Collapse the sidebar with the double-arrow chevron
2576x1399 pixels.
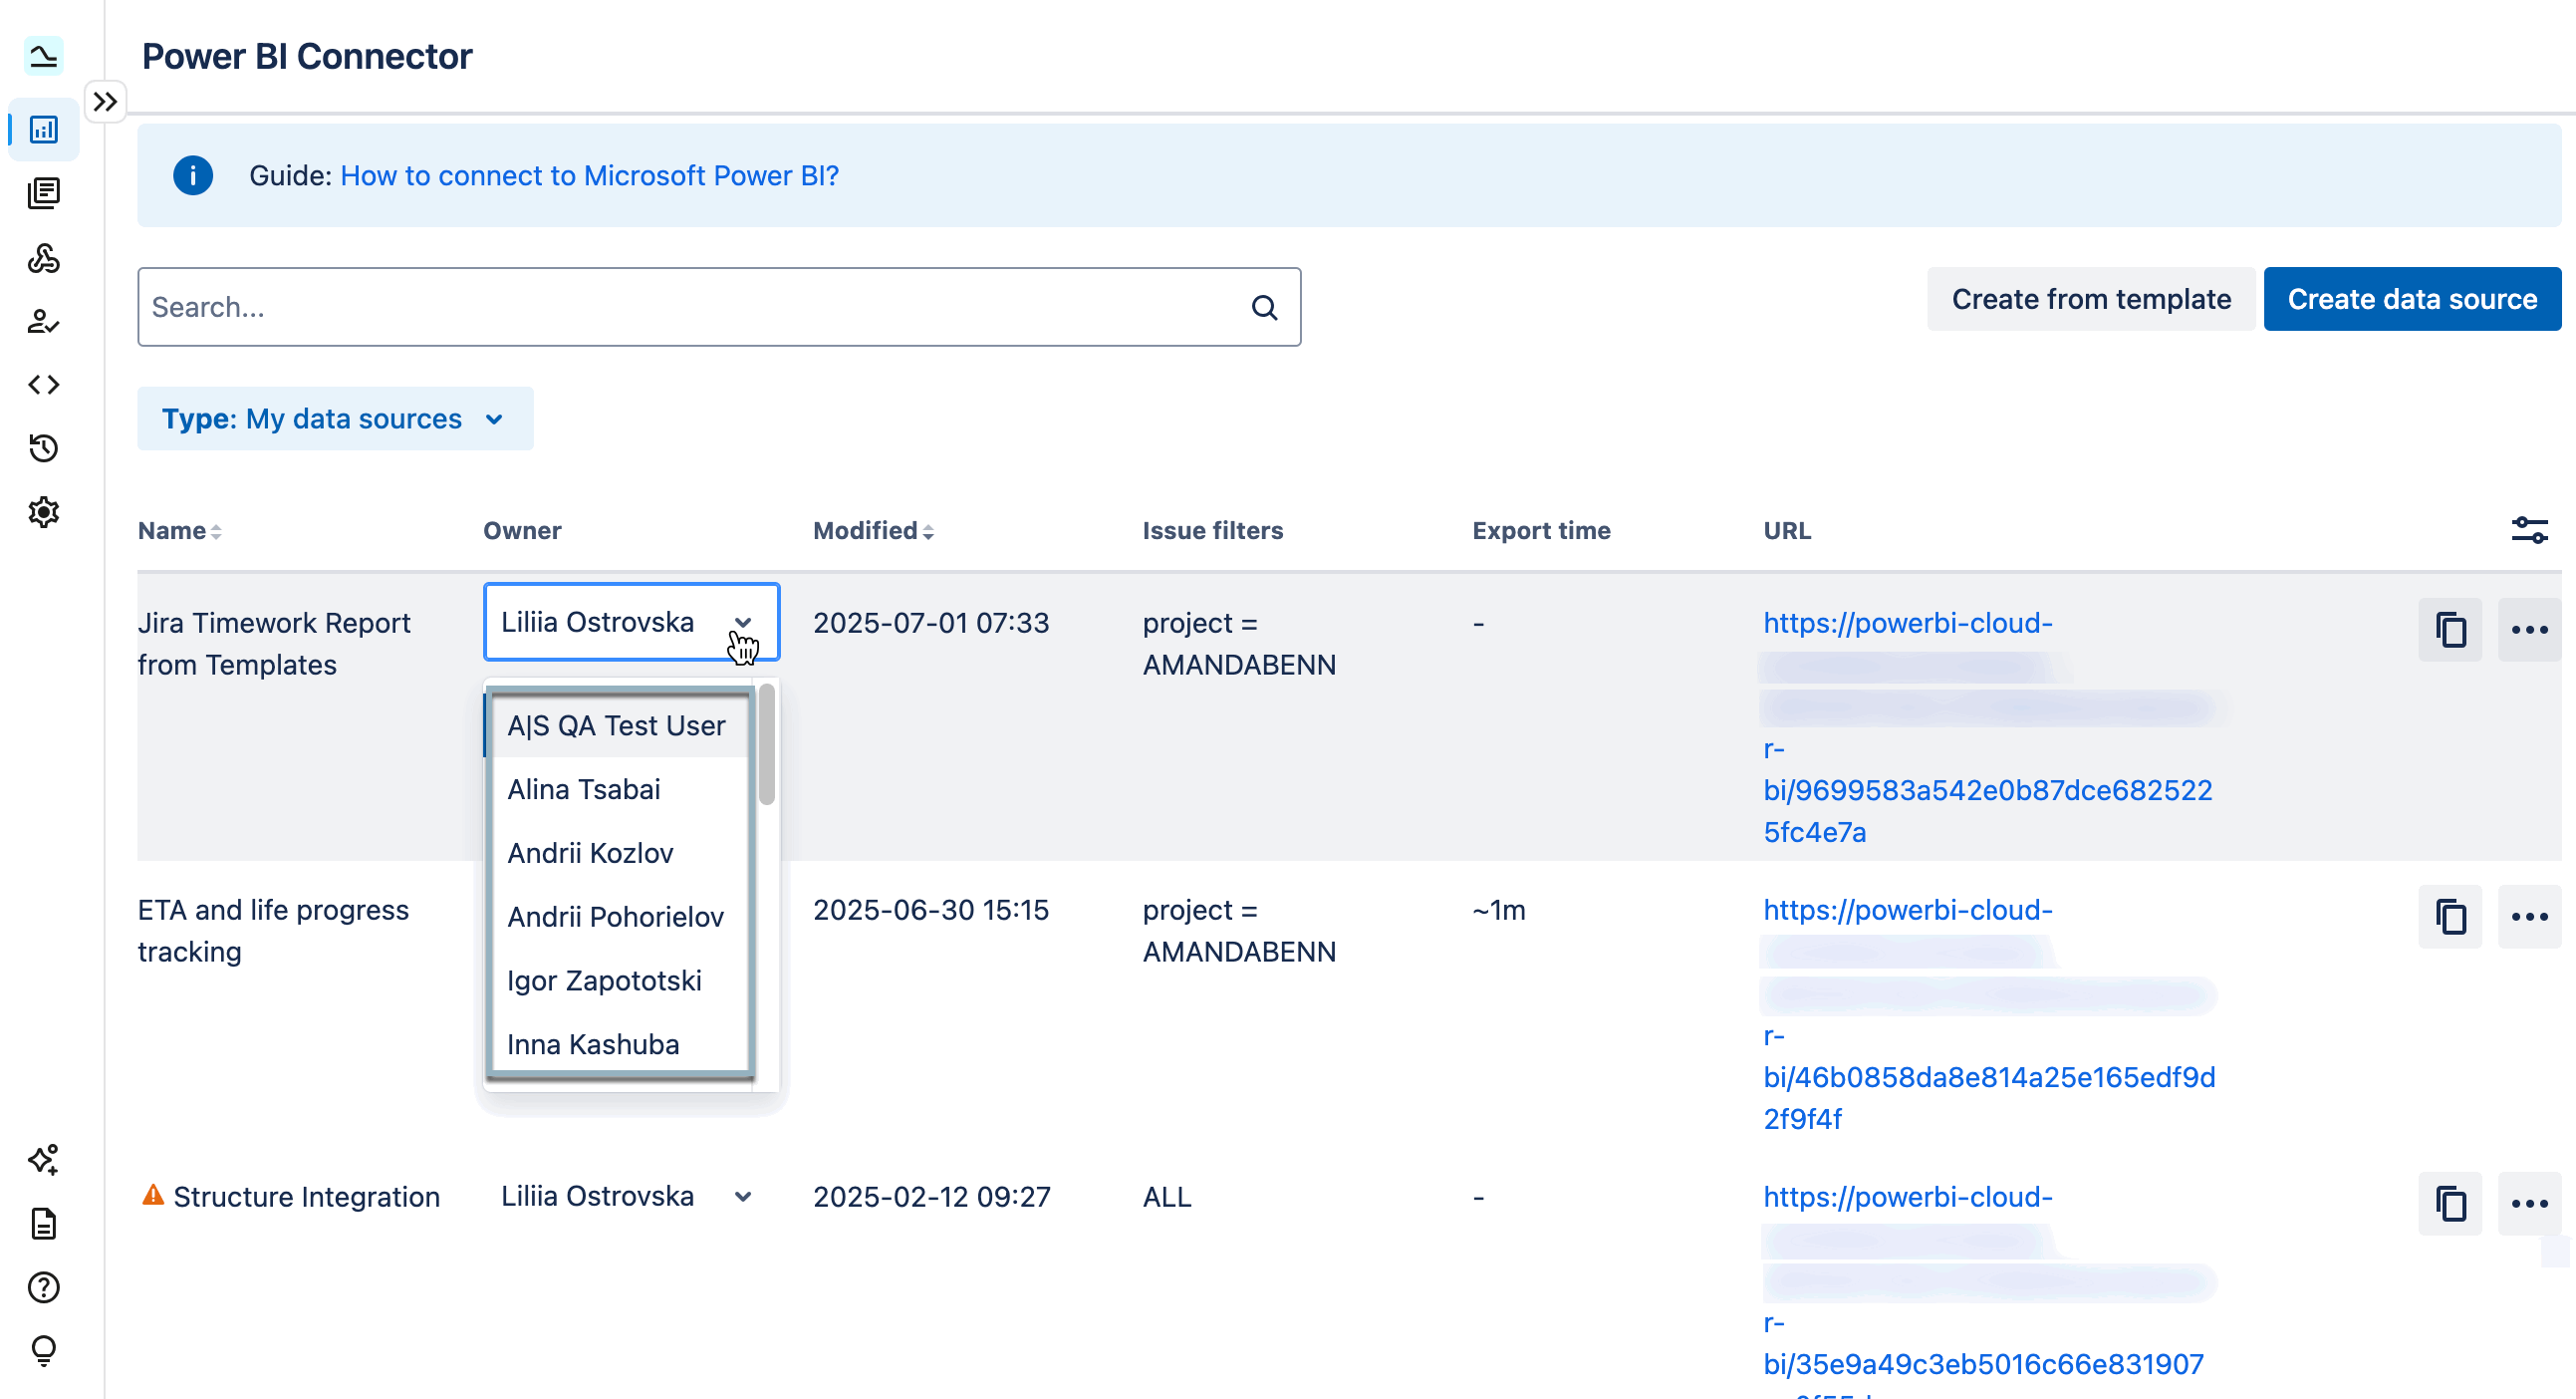coord(105,100)
